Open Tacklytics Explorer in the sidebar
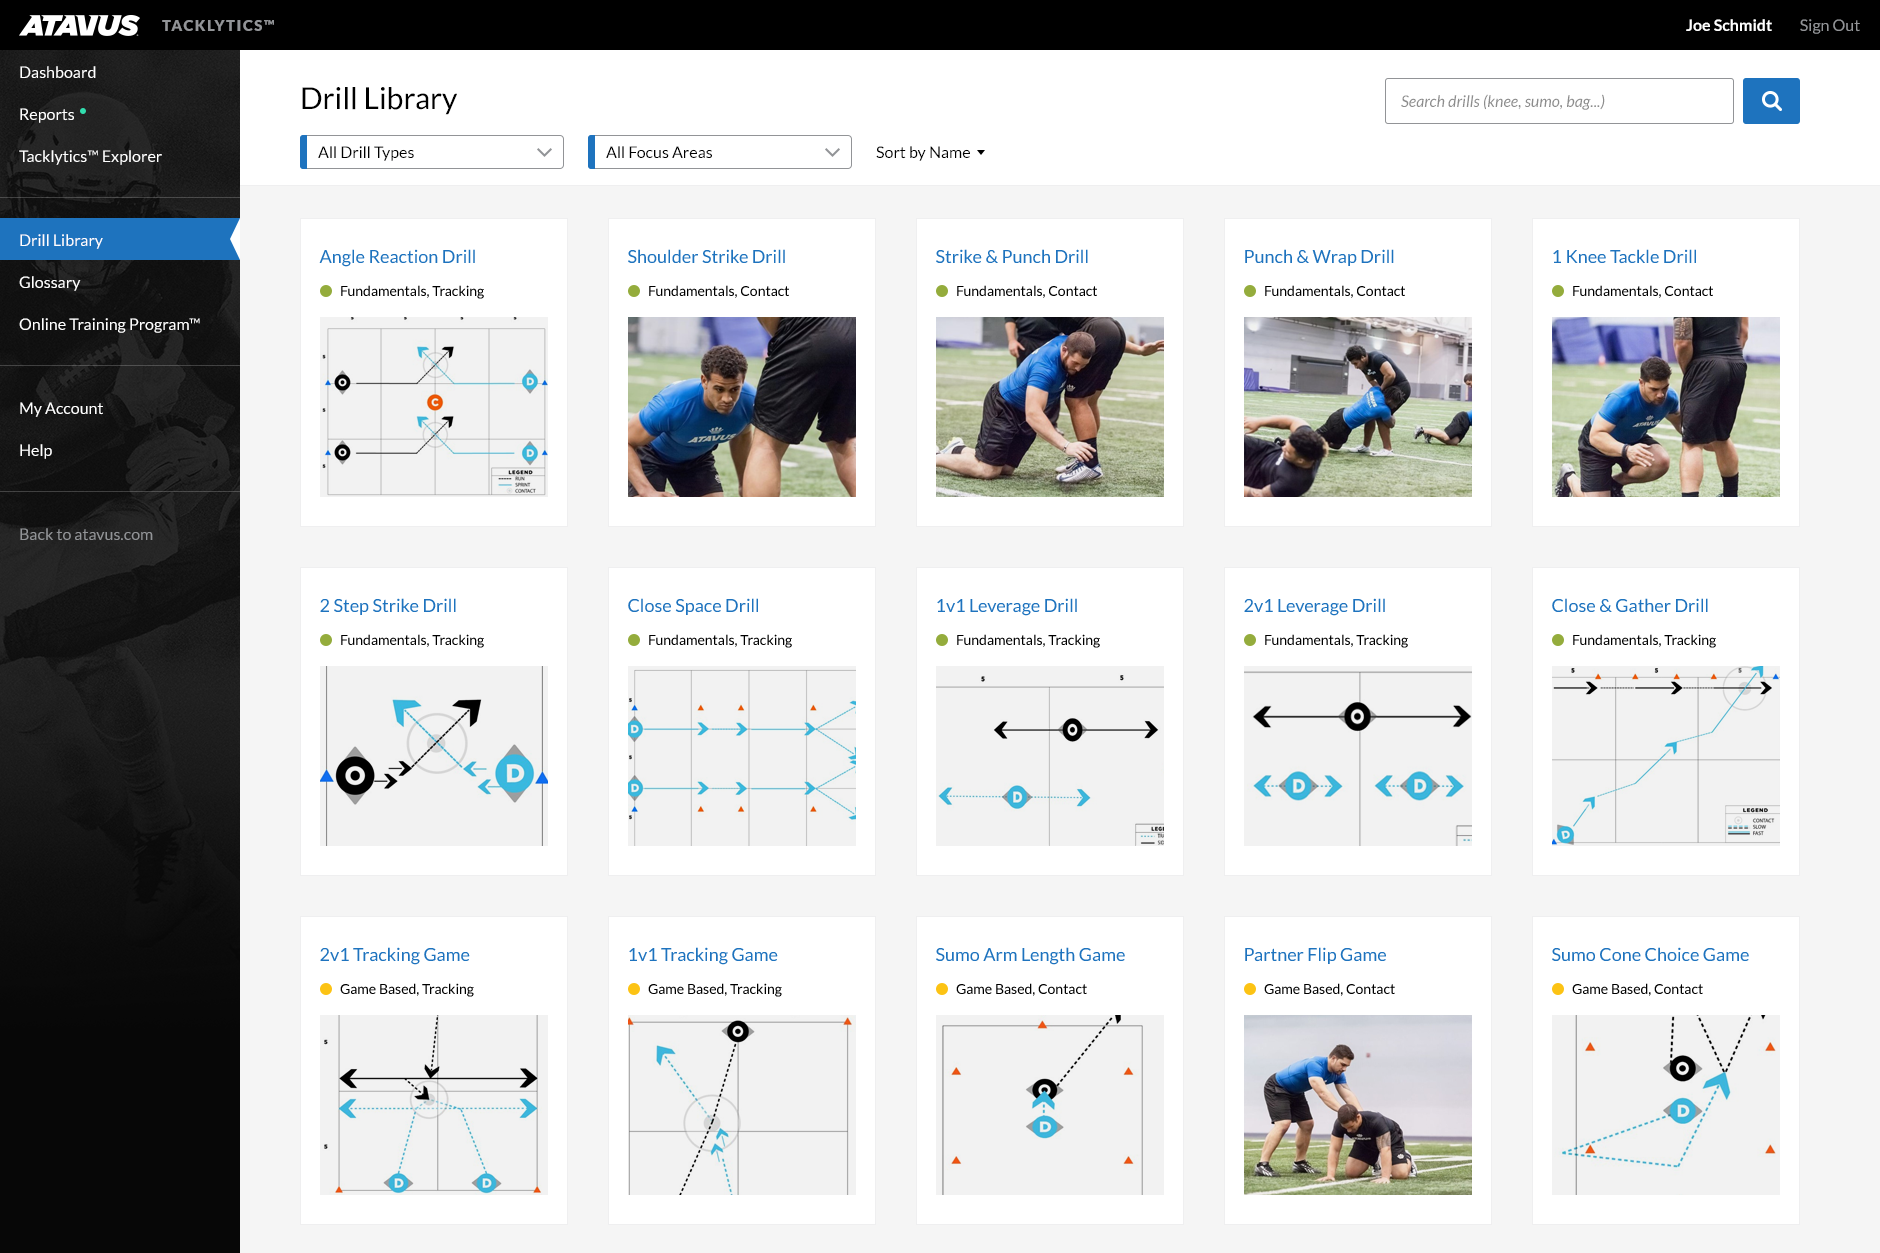The height and width of the screenshot is (1253, 1880). [90, 156]
